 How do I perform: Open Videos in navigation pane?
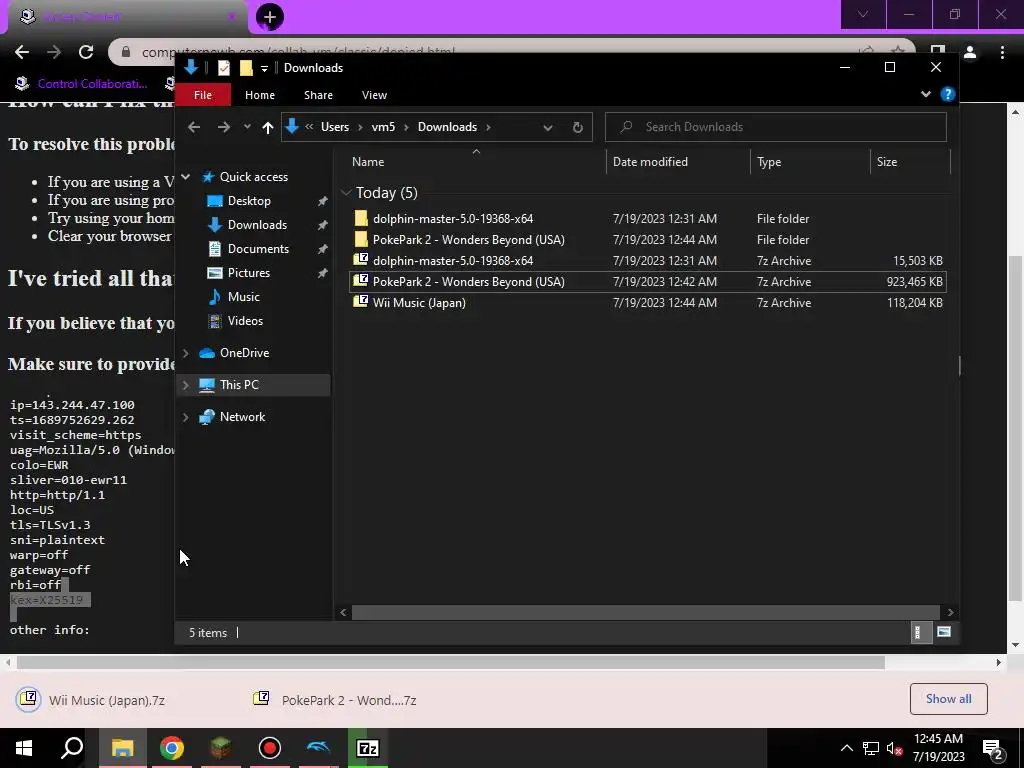click(245, 321)
